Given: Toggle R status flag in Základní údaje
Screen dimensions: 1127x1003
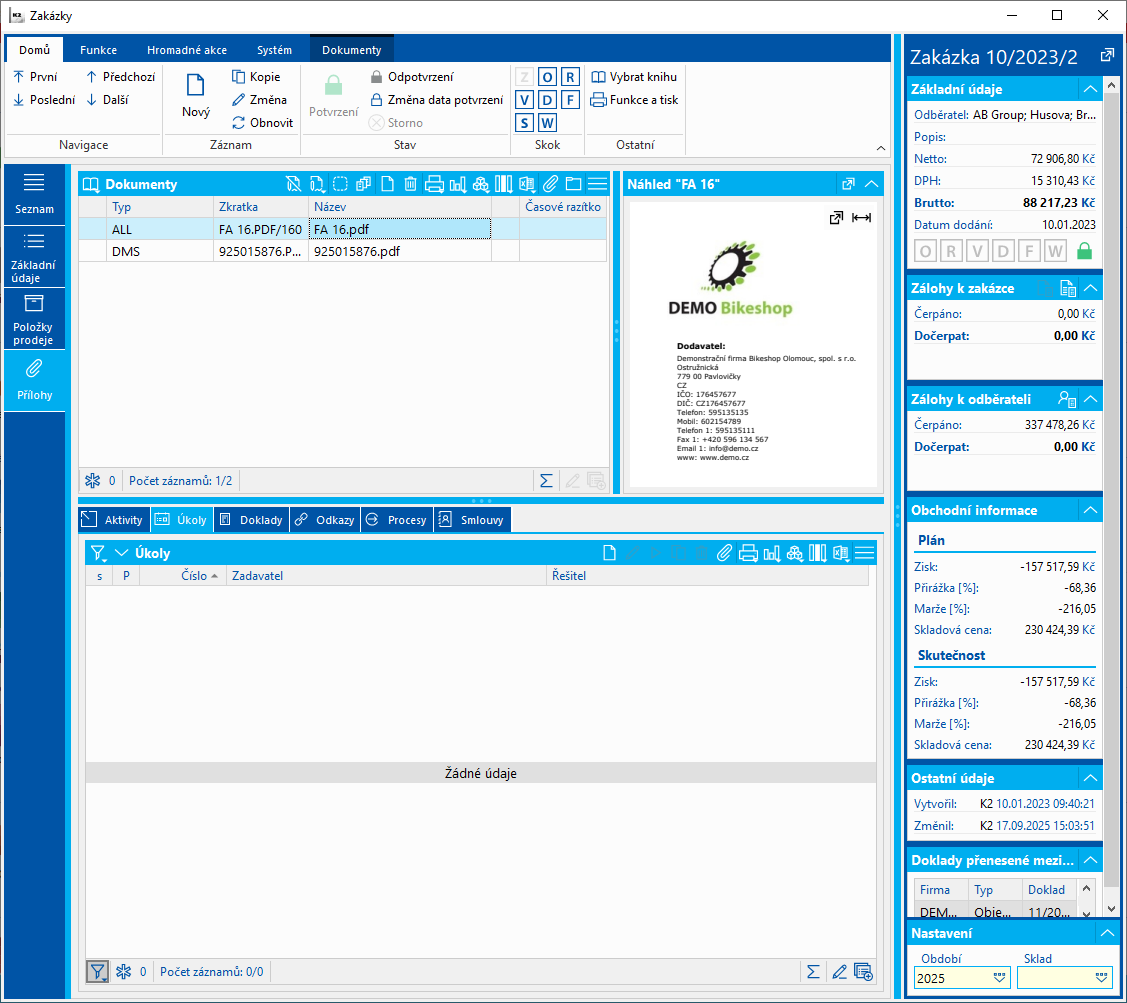Looking at the screenshot, I should [x=952, y=252].
